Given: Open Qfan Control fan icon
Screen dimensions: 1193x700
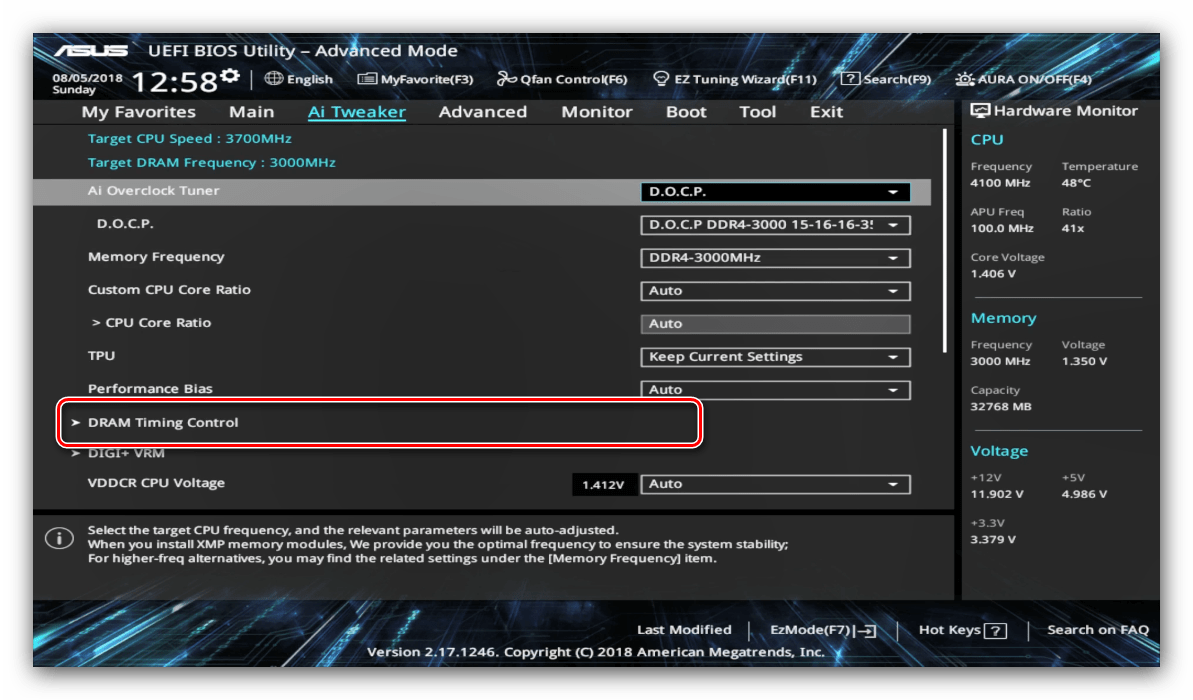Looking at the screenshot, I should click(x=506, y=79).
